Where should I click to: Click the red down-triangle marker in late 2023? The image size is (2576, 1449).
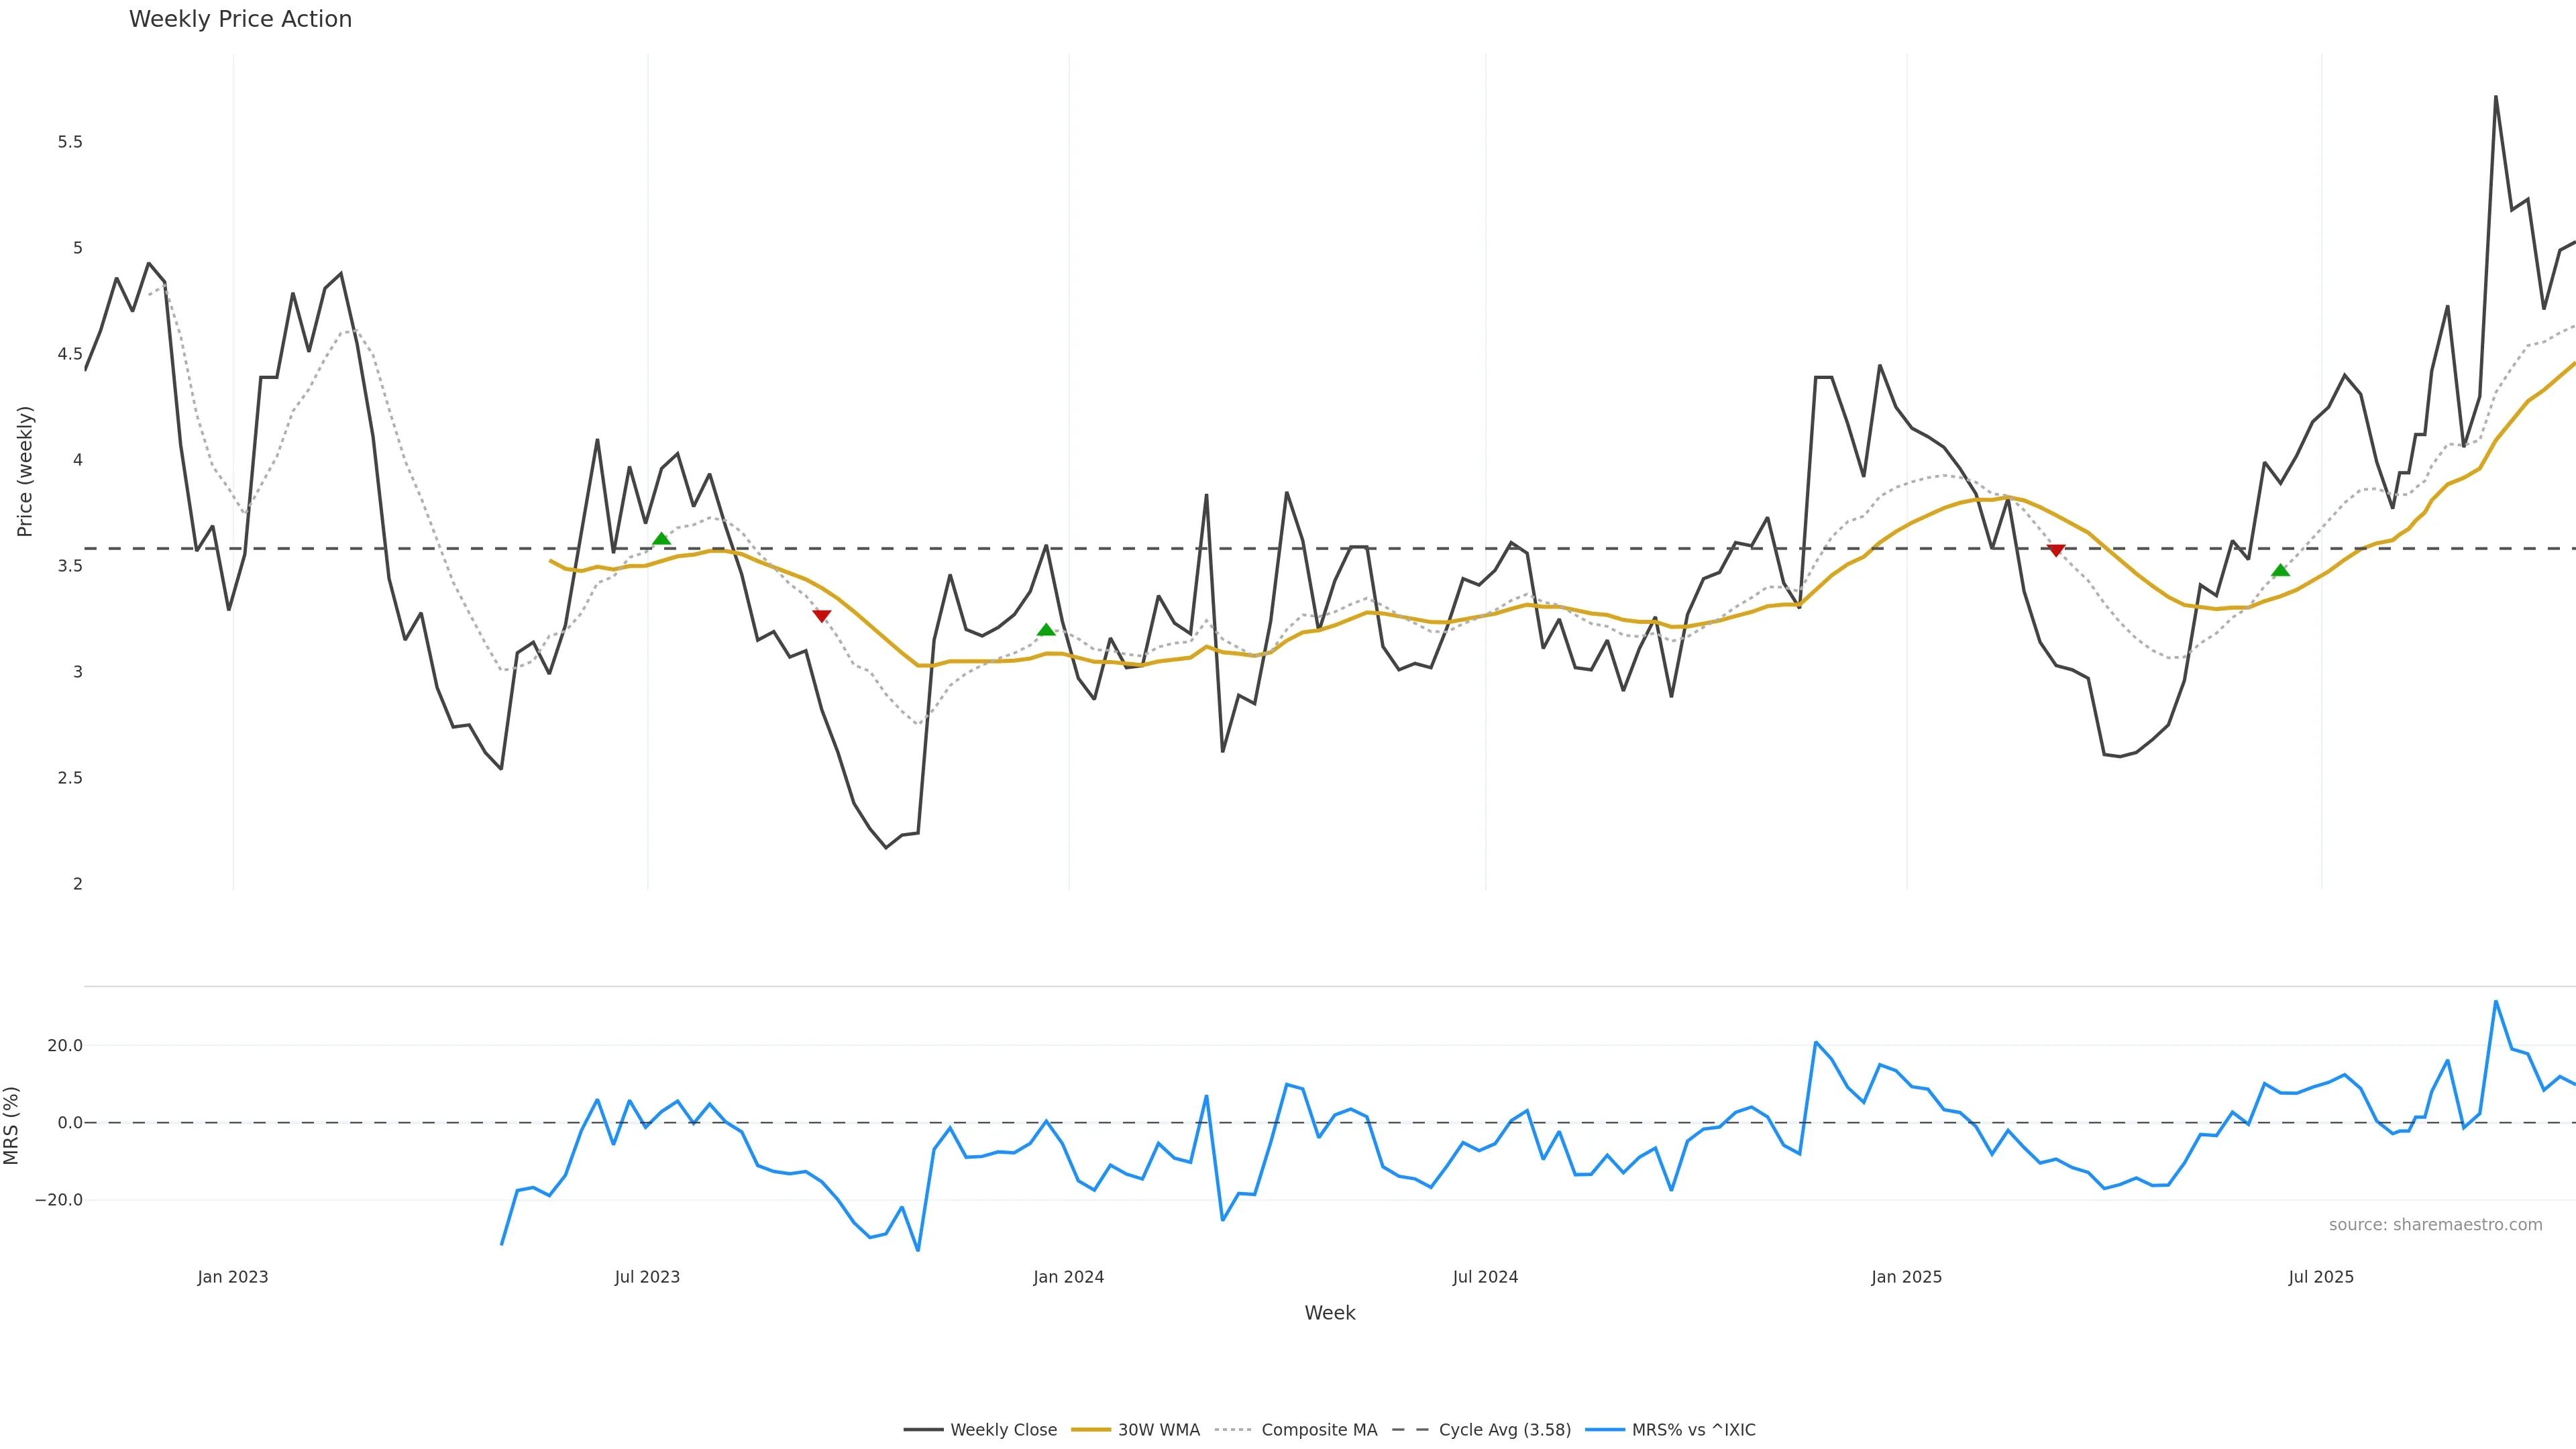(822, 616)
